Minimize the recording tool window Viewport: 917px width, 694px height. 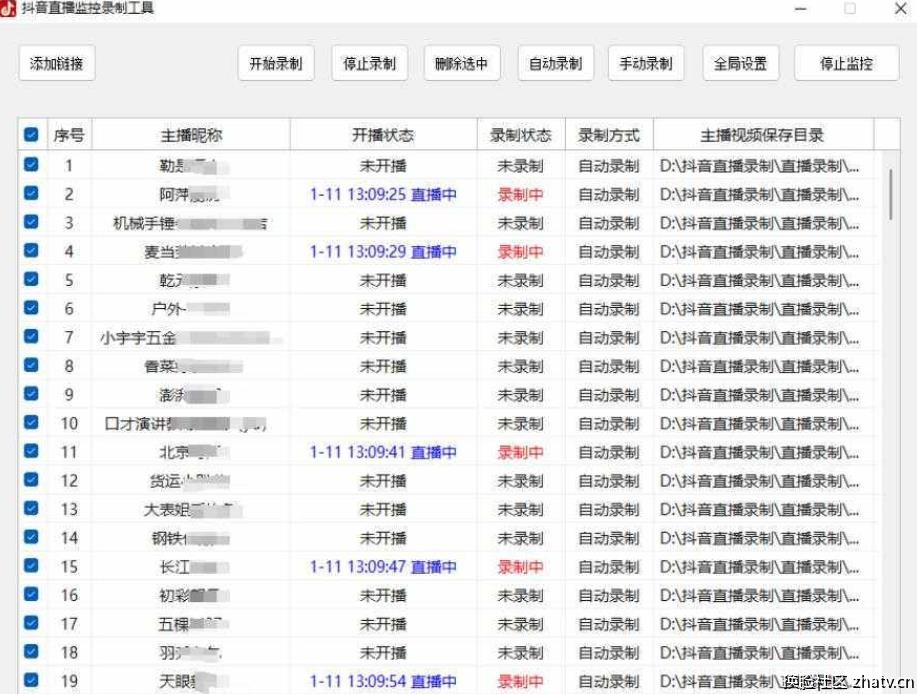(801, 9)
